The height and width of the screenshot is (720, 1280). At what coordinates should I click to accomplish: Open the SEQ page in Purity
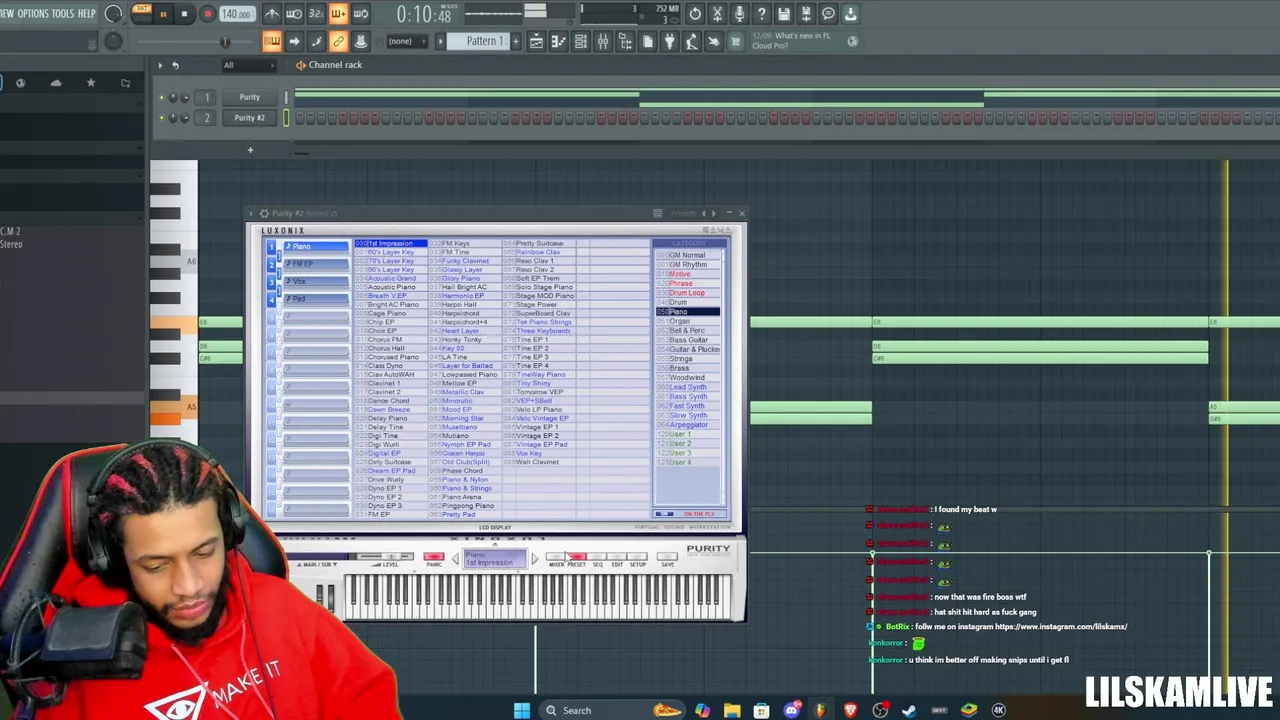point(598,559)
